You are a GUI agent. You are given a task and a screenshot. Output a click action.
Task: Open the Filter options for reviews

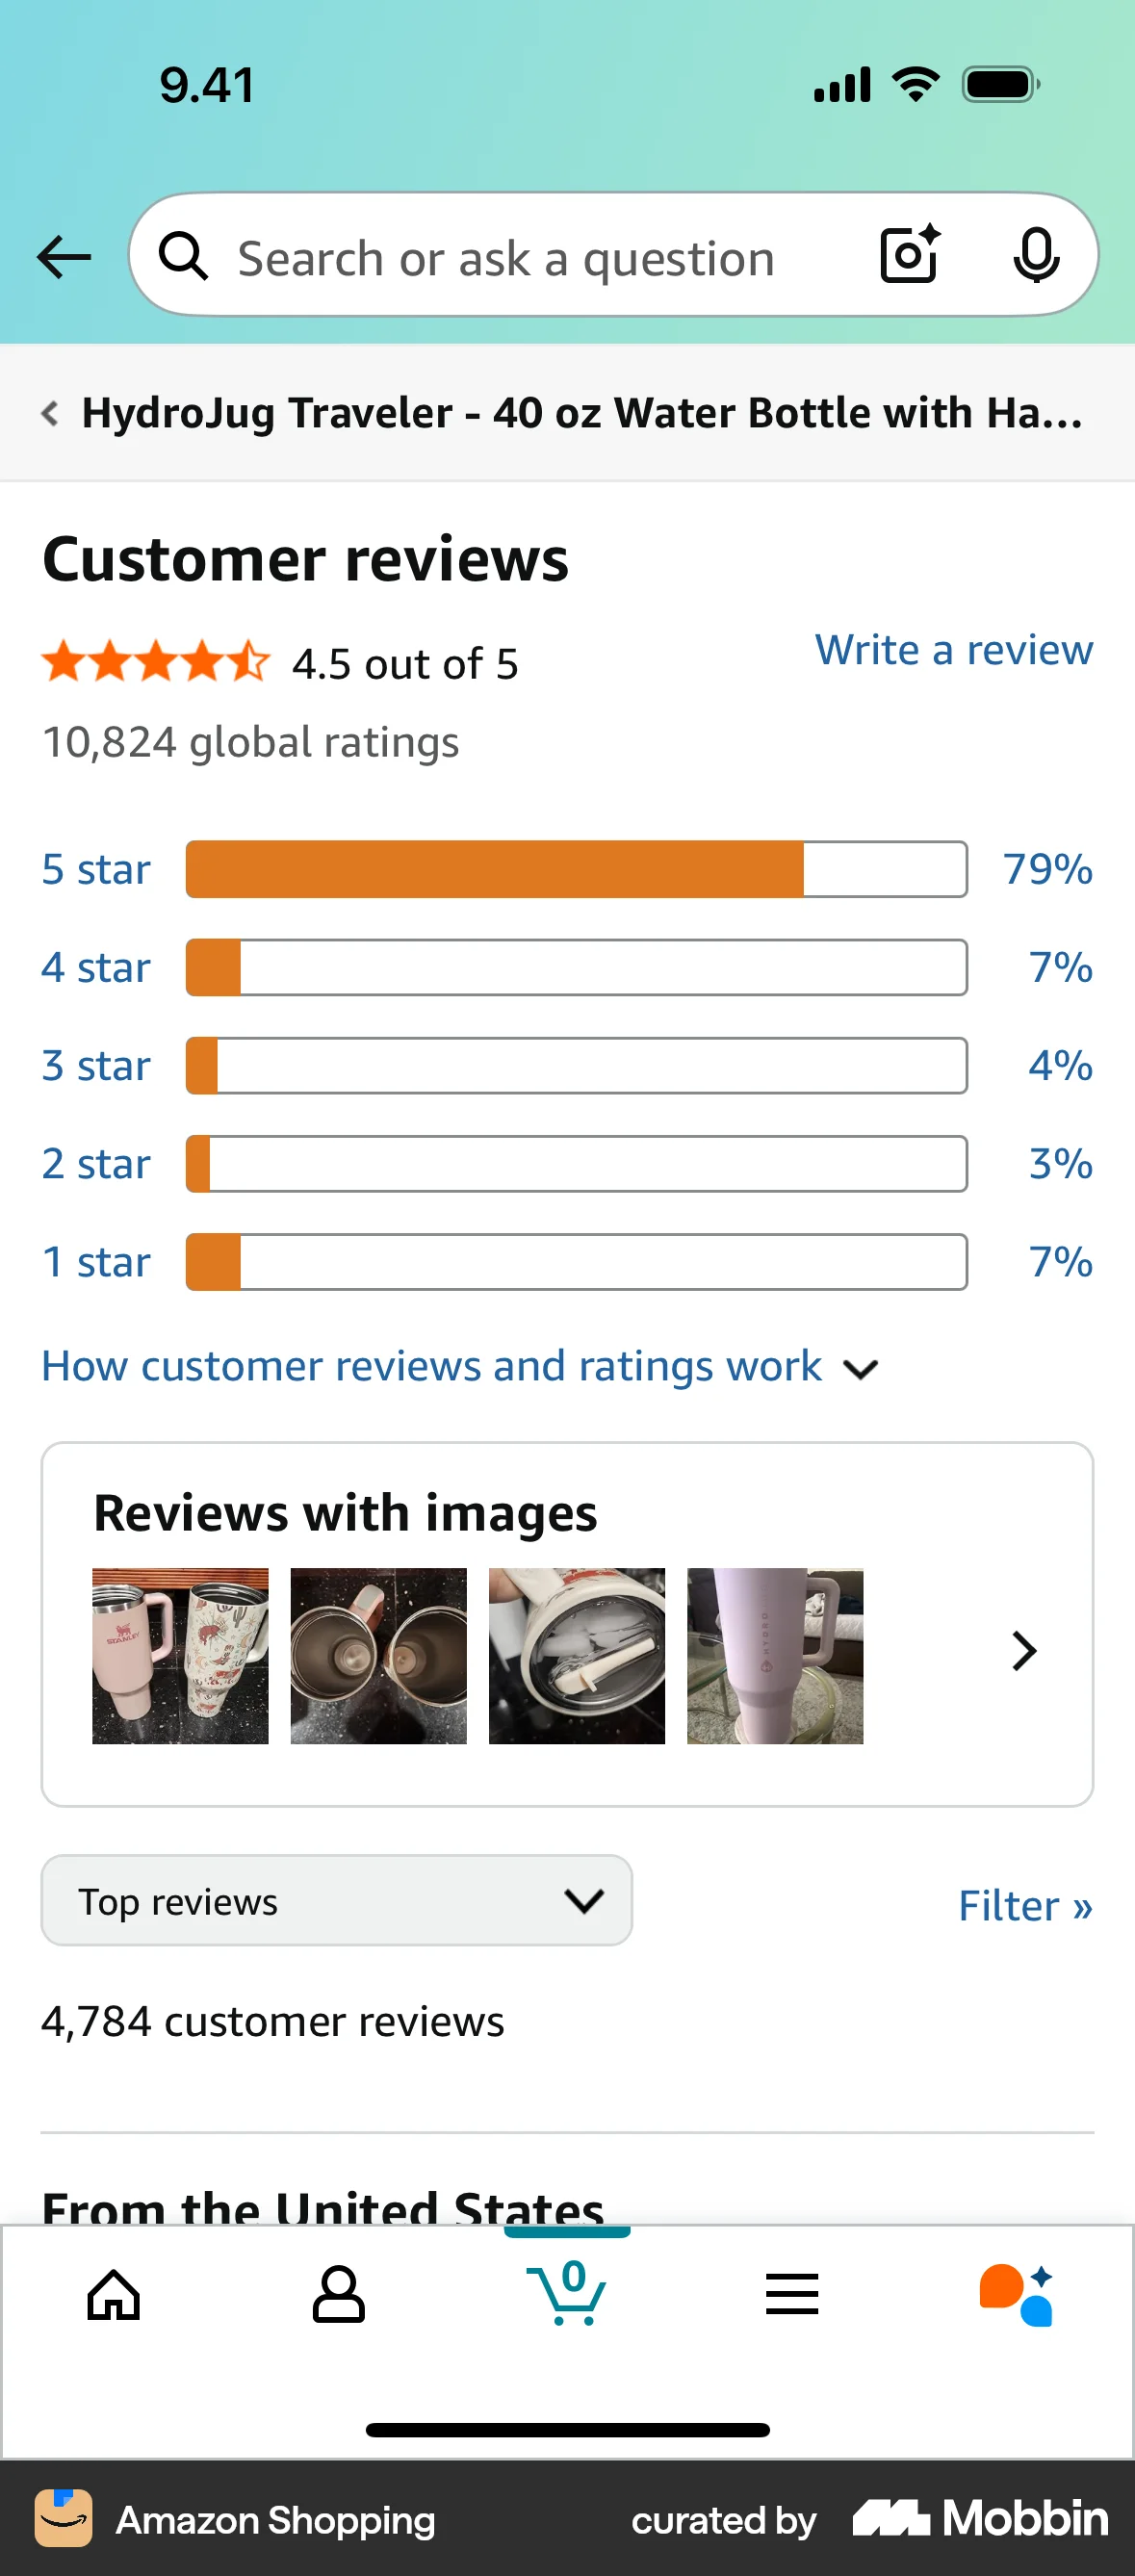[x=1024, y=1905]
